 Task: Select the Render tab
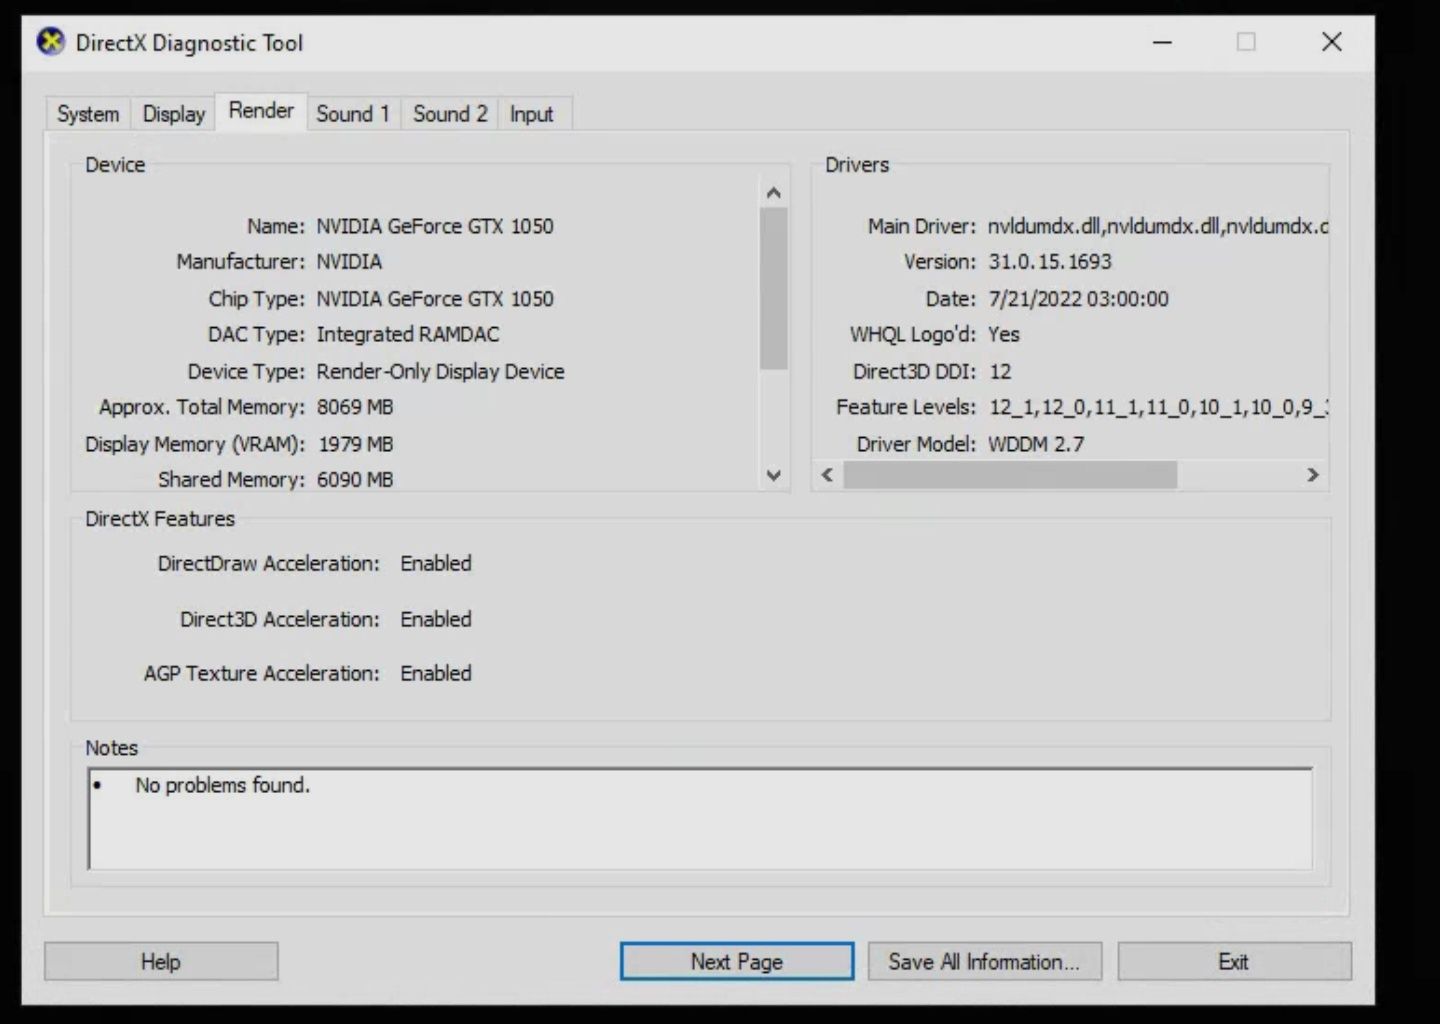(261, 111)
